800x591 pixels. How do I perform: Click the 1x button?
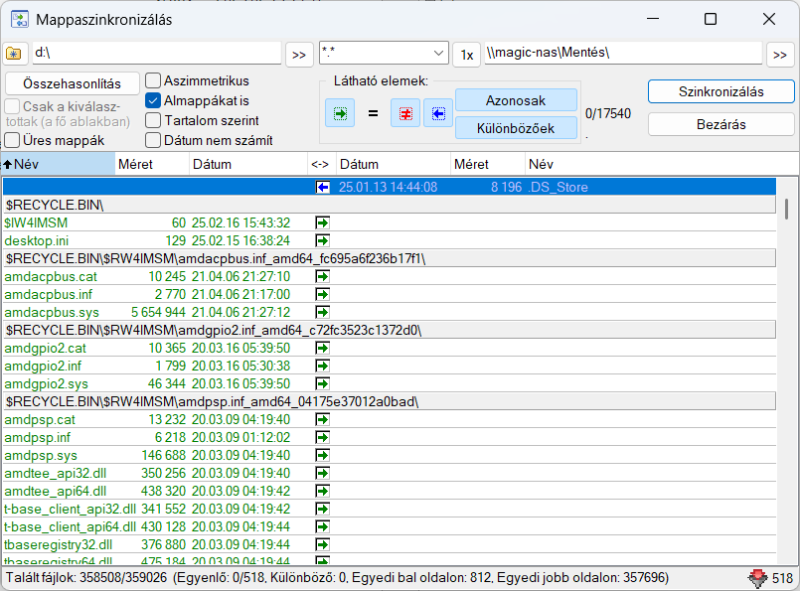pos(467,55)
